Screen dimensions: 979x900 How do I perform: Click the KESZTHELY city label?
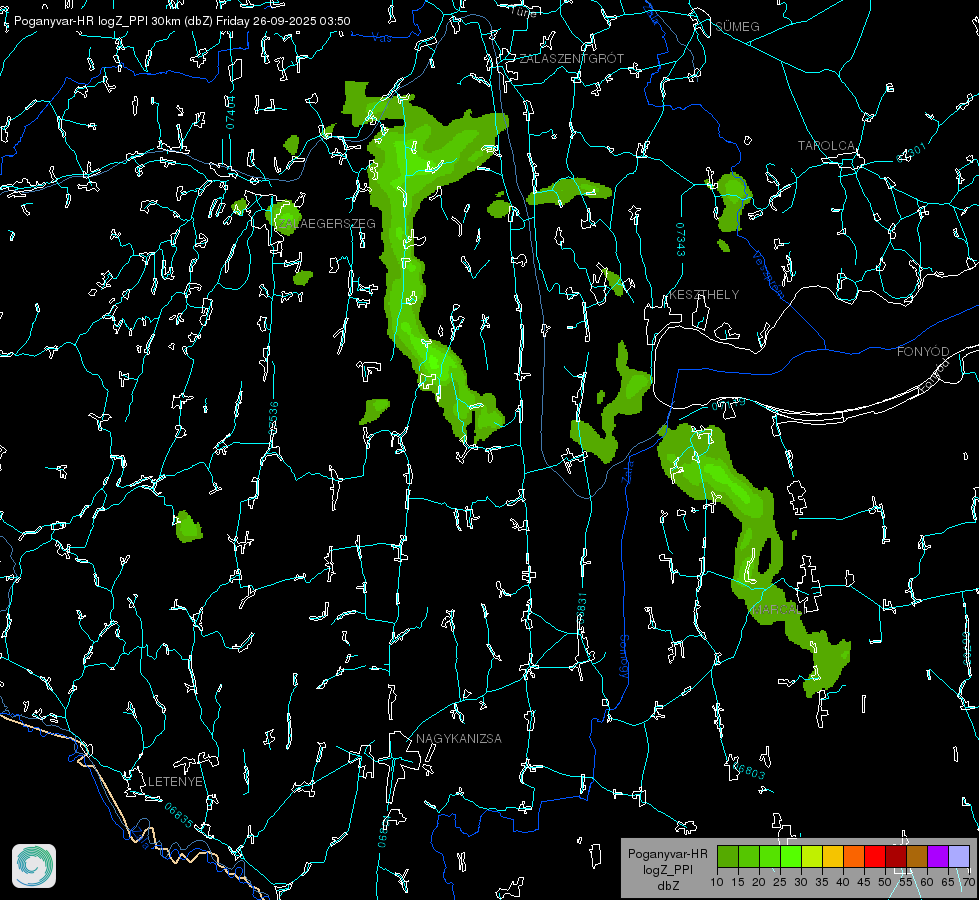tap(704, 294)
